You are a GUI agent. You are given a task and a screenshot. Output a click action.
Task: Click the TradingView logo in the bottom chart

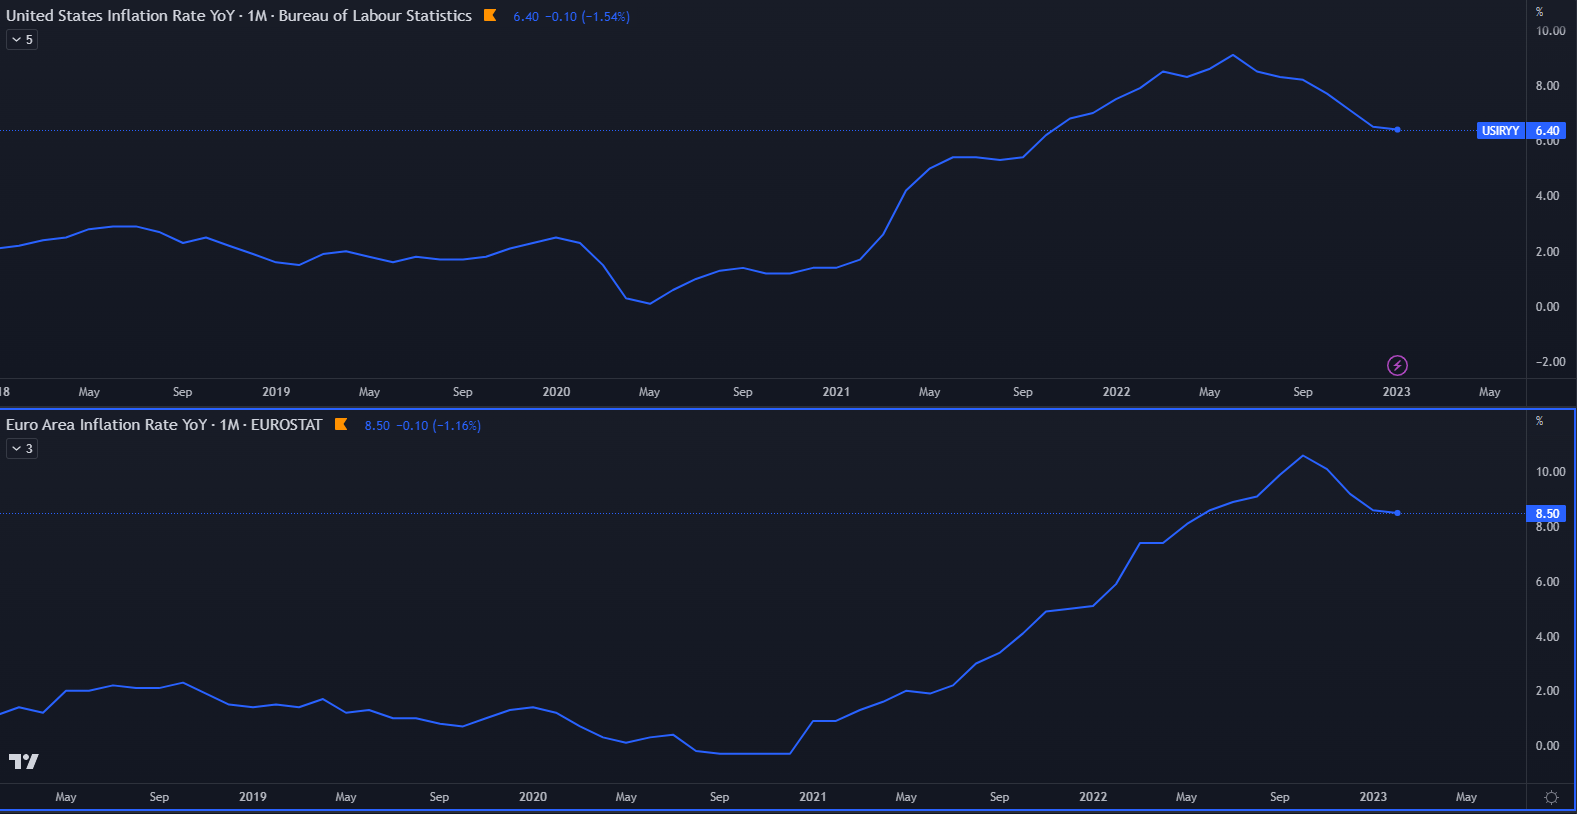24,761
